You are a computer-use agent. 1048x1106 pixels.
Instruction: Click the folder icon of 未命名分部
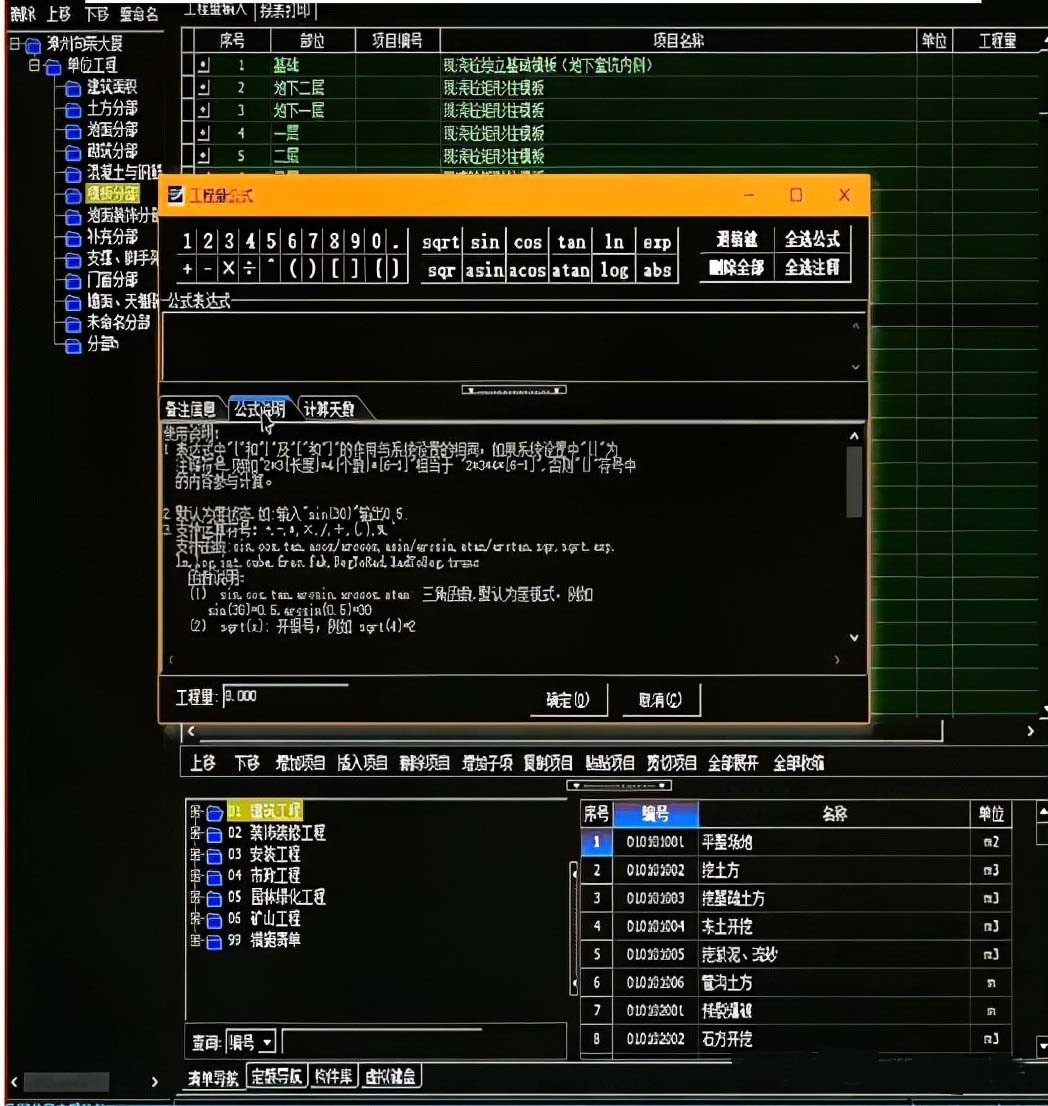73,324
